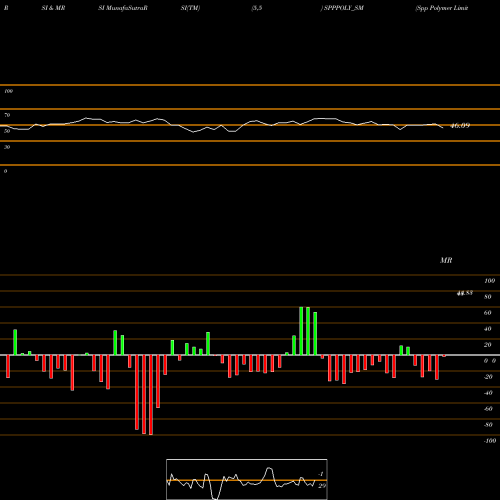
Task: Select the 100 axis label in the RSI panel
Action: 9,91
